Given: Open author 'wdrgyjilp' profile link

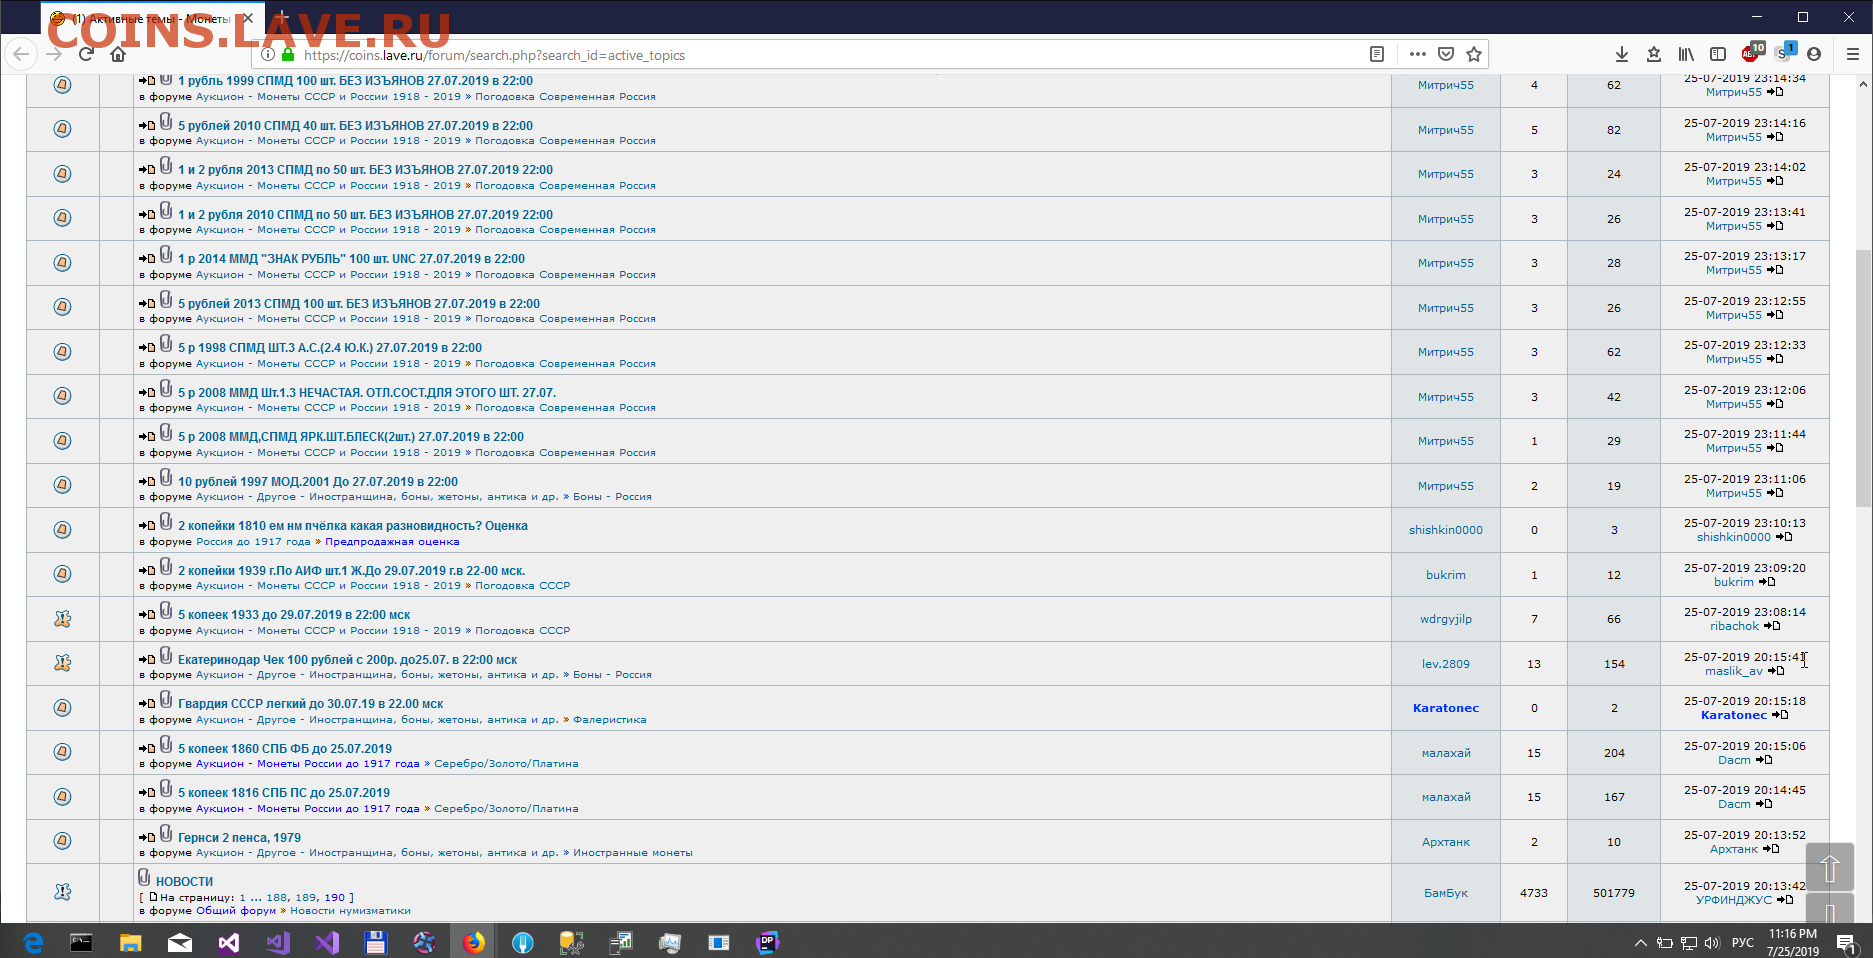Looking at the screenshot, I should 1446,619.
